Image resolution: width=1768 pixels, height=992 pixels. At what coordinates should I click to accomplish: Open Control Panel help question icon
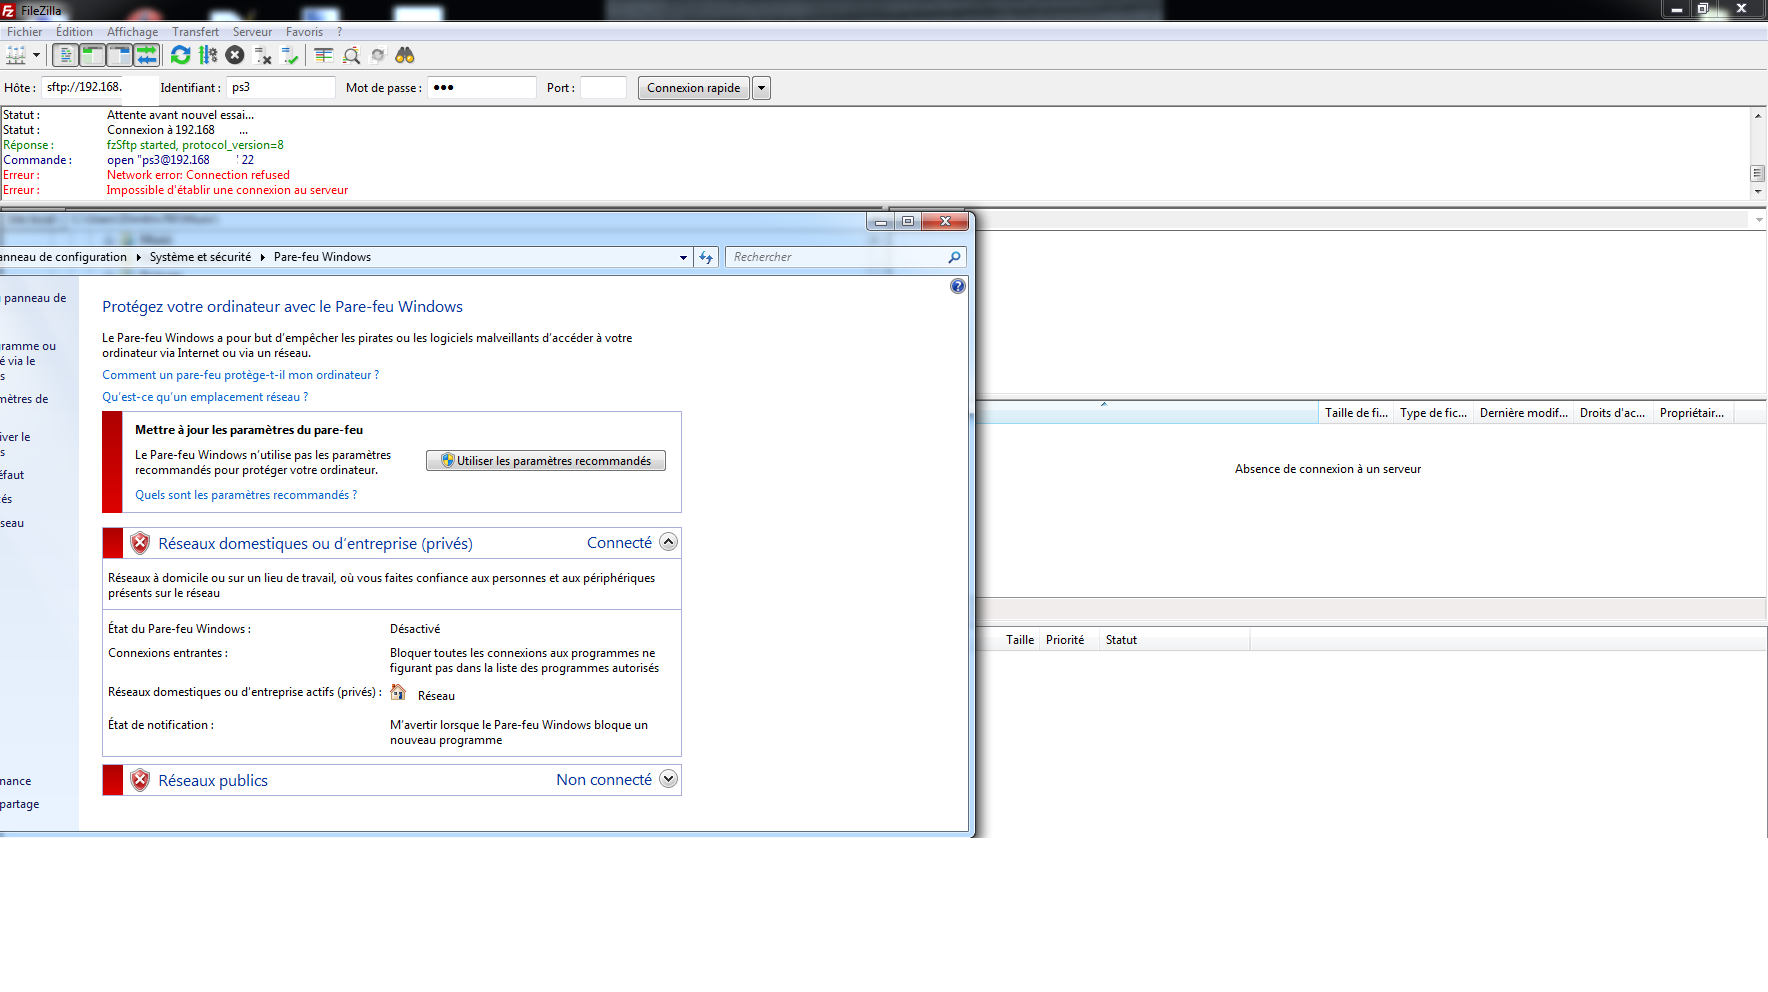coord(958,287)
